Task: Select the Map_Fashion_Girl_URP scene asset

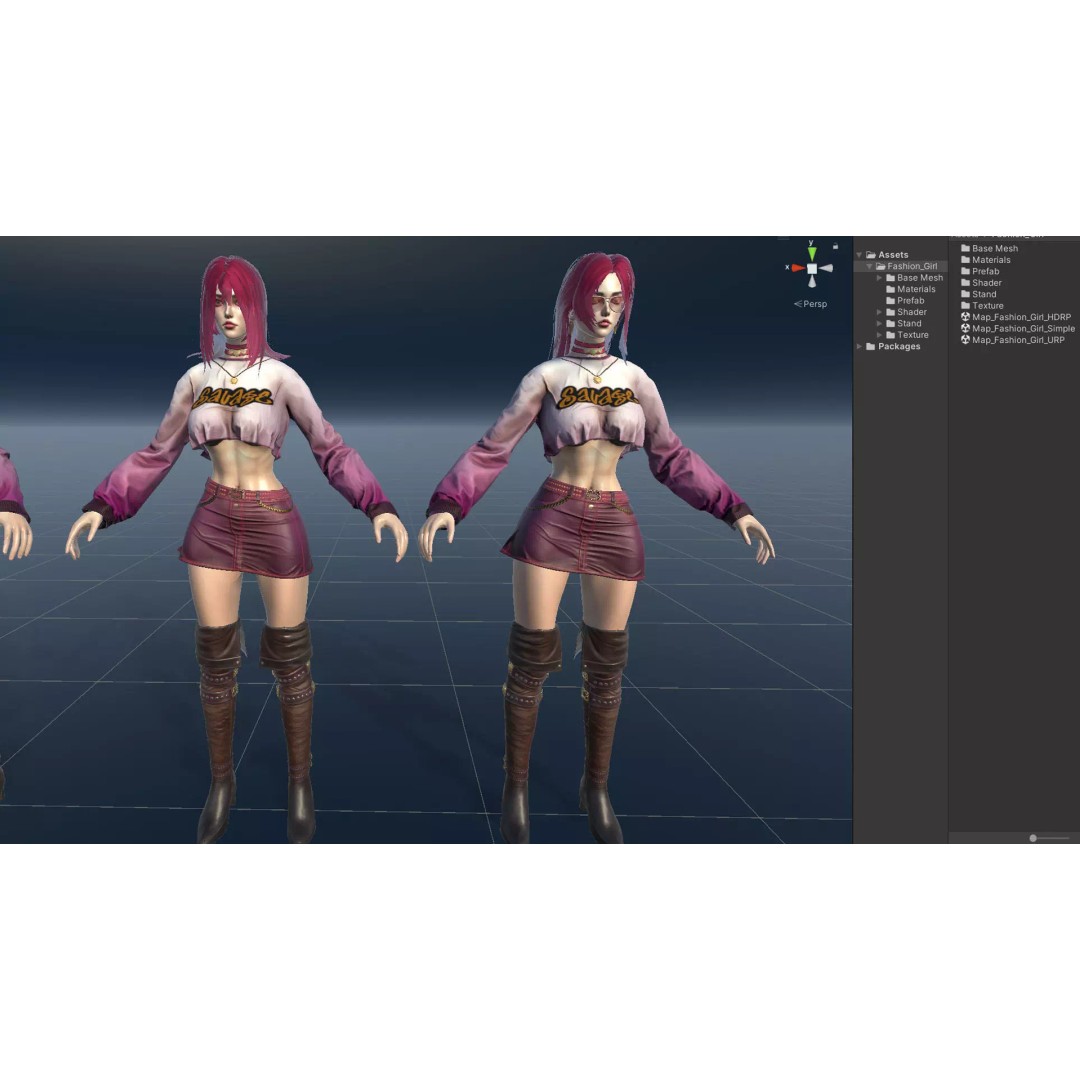Action: tap(1013, 340)
